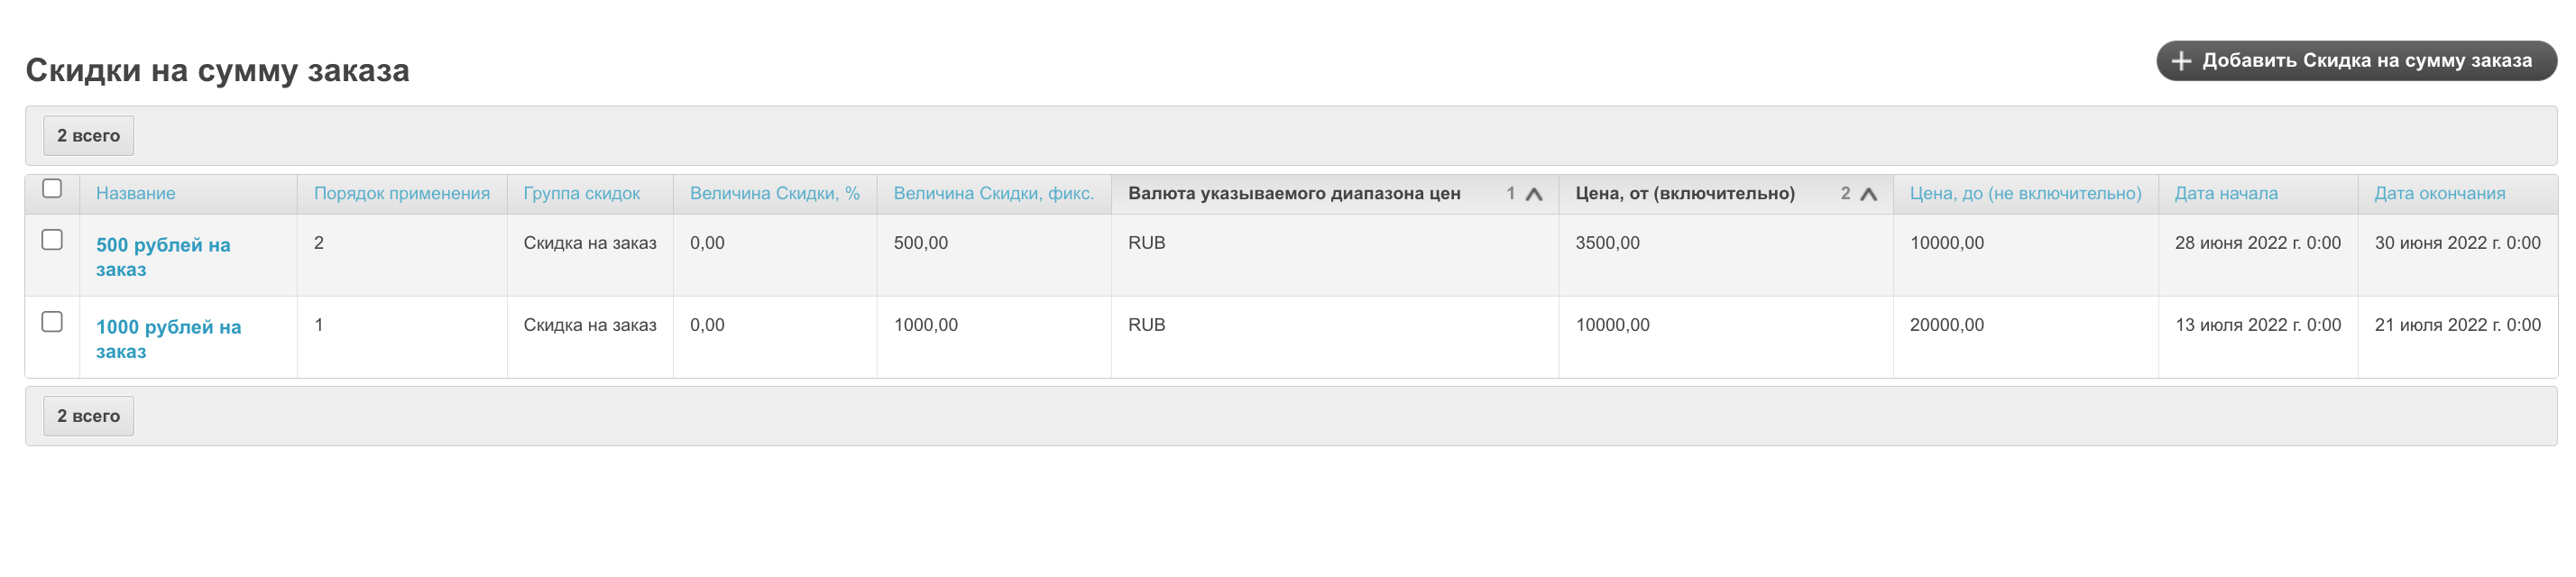2576x577 pixels.
Task: Click Цена, от (включительно) column header
Action: point(1684,194)
